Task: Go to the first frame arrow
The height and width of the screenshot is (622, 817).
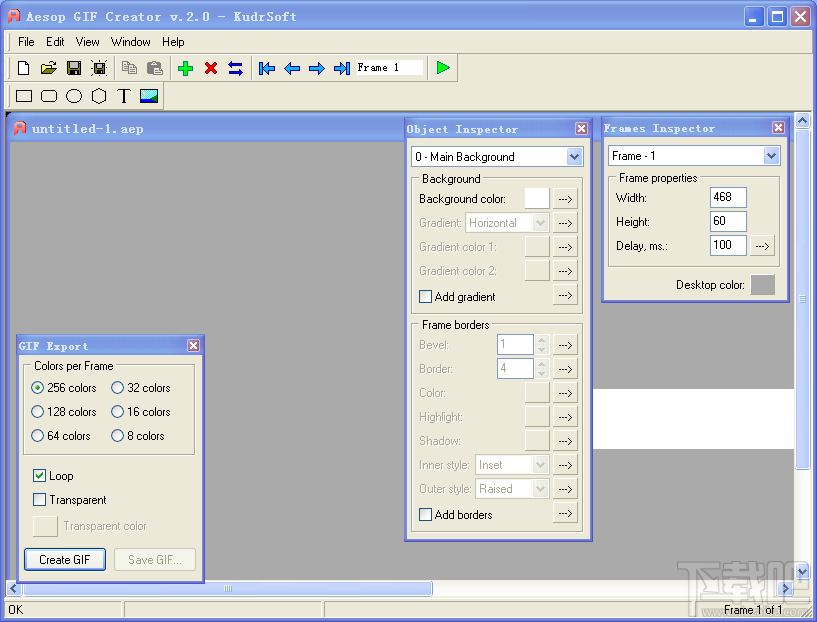Action: pyautogui.click(x=266, y=68)
